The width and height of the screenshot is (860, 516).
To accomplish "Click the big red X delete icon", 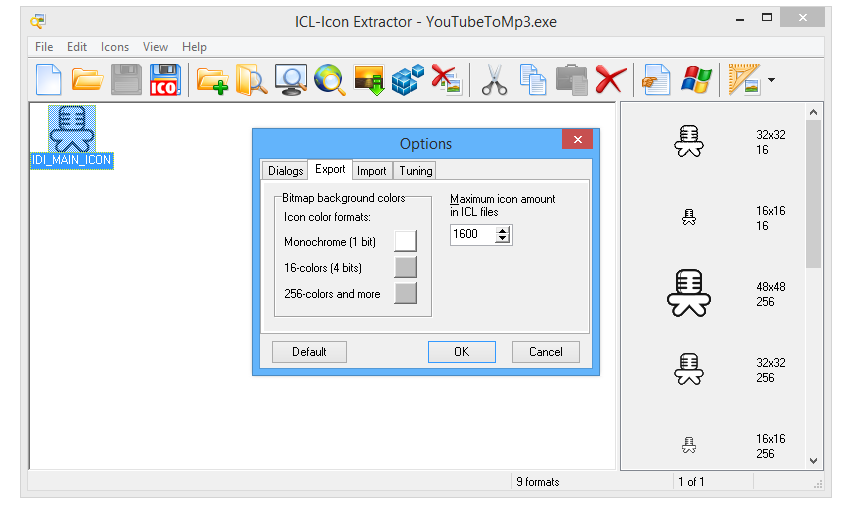I will pos(610,80).
